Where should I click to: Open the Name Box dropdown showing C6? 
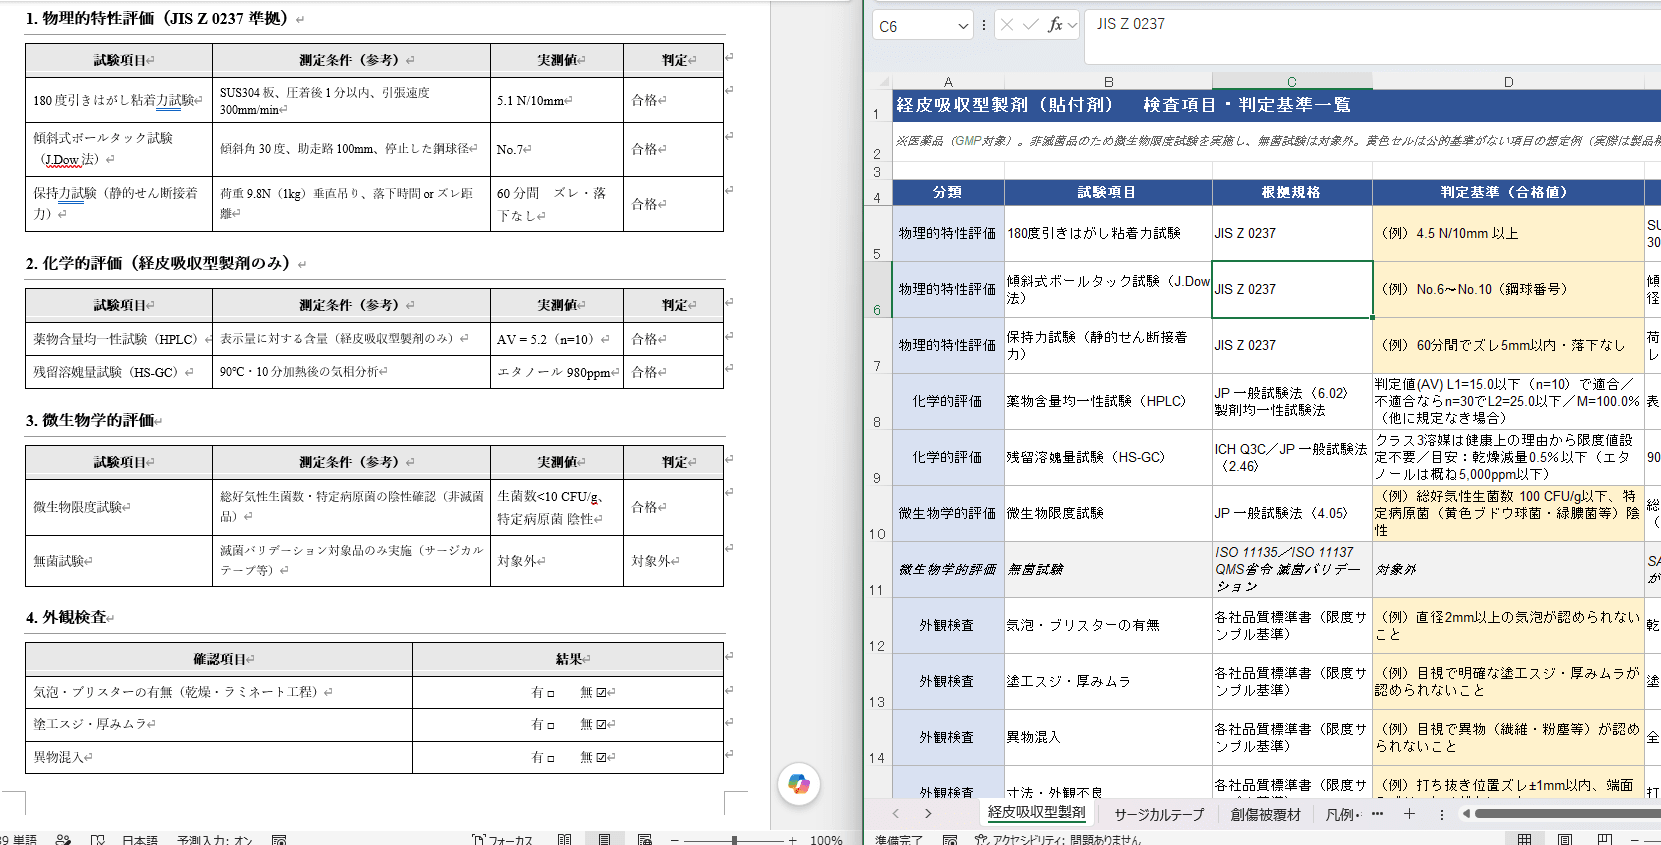coord(963,26)
